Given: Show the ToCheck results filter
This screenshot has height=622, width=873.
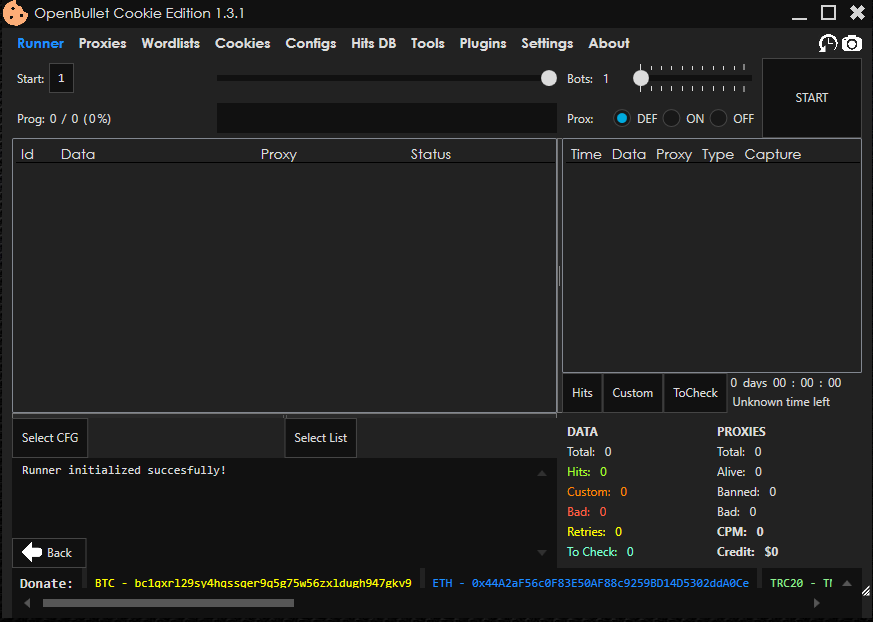Looking at the screenshot, I should click(x=695, y=393).
